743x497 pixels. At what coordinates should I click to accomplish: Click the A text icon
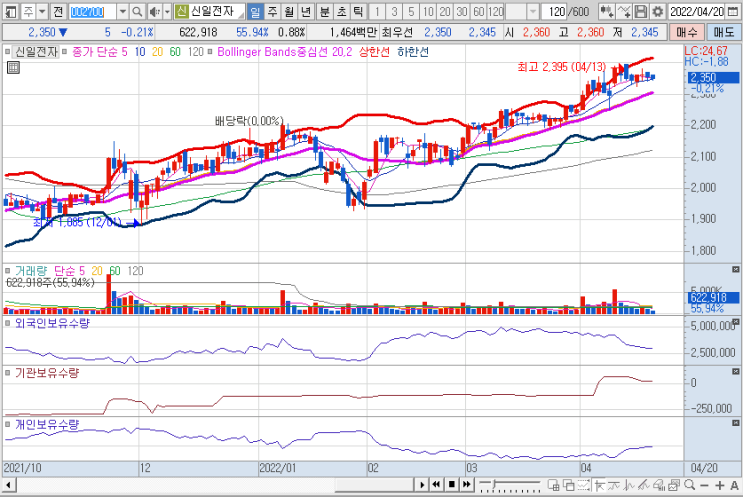click(734, 485)
